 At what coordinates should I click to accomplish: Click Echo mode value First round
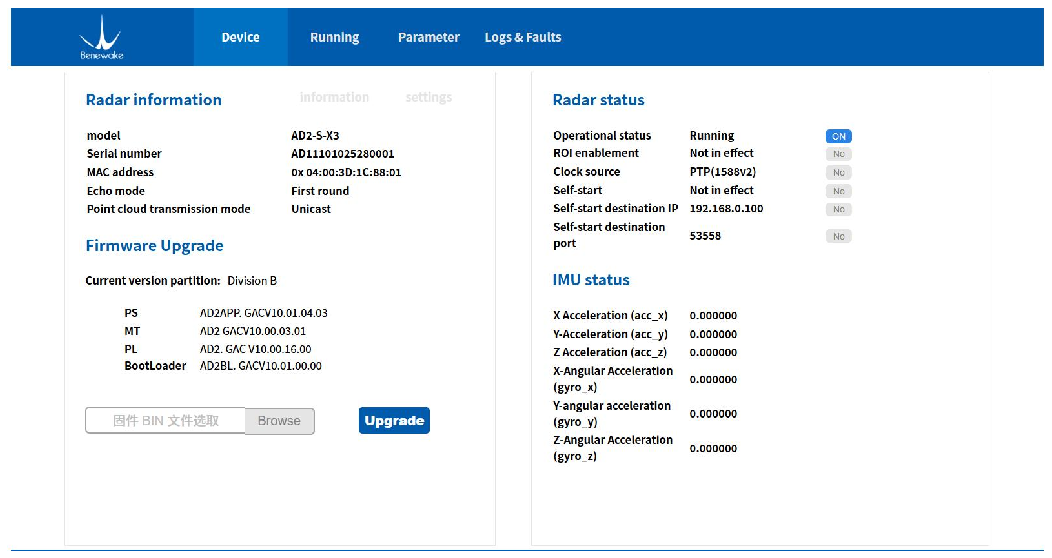pyautogui.click(x=320, y=191)
